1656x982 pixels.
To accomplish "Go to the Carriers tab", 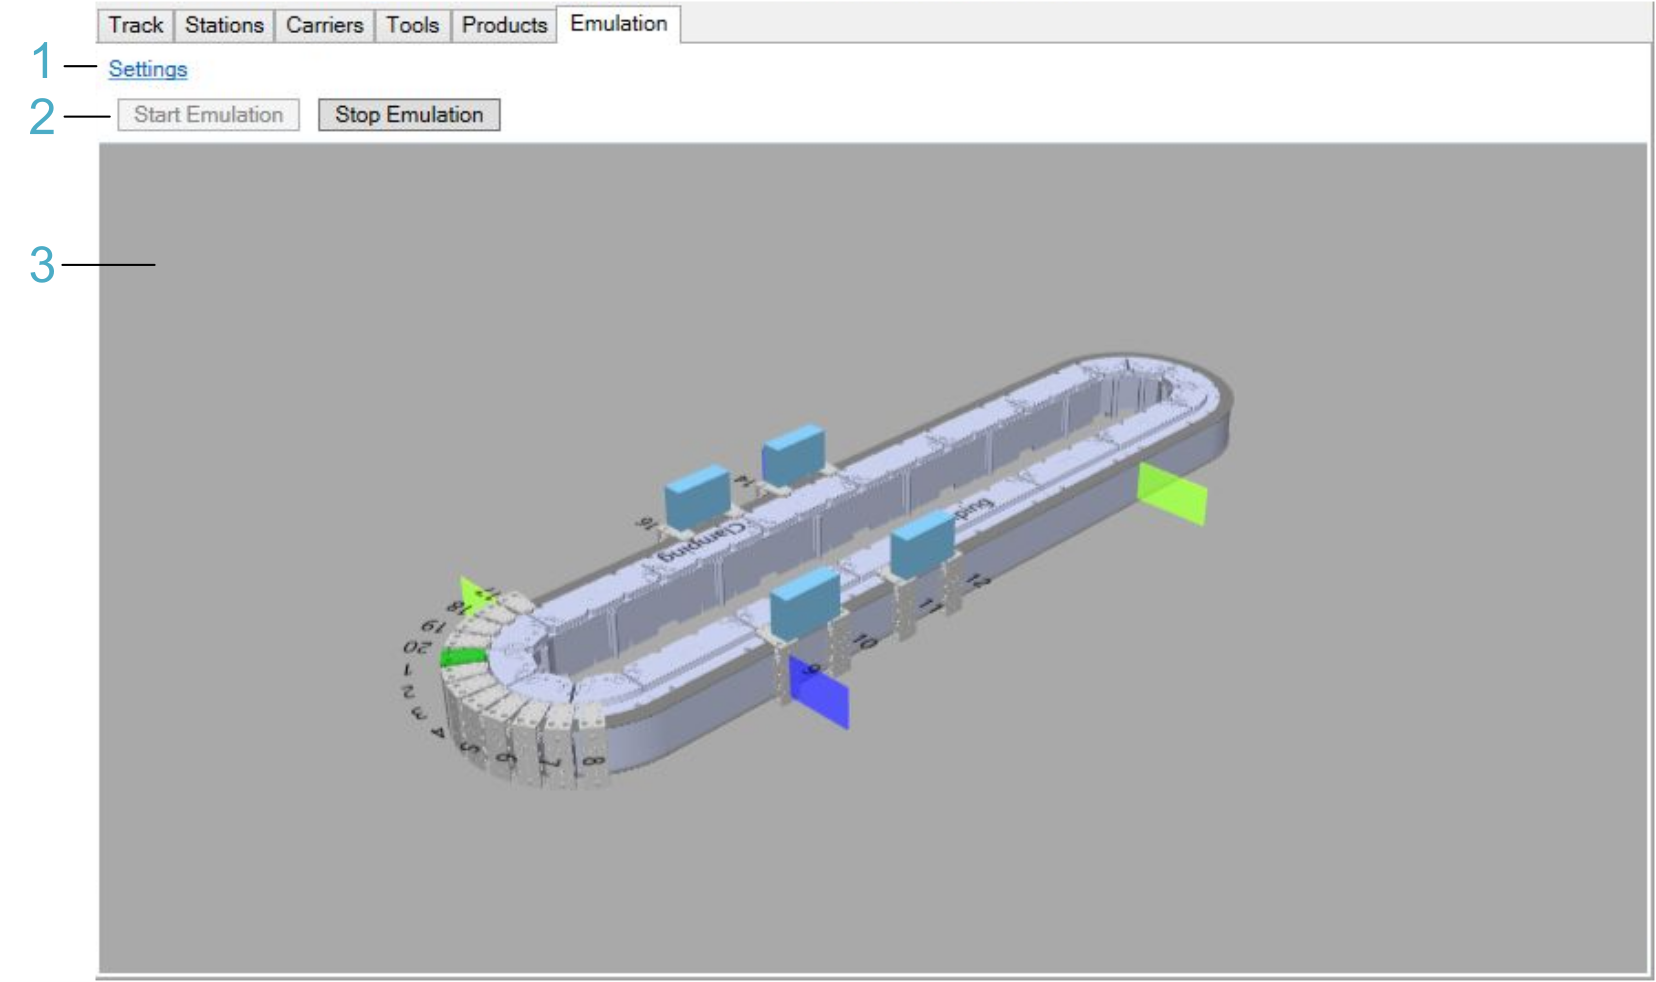I will tap(324, 25).
